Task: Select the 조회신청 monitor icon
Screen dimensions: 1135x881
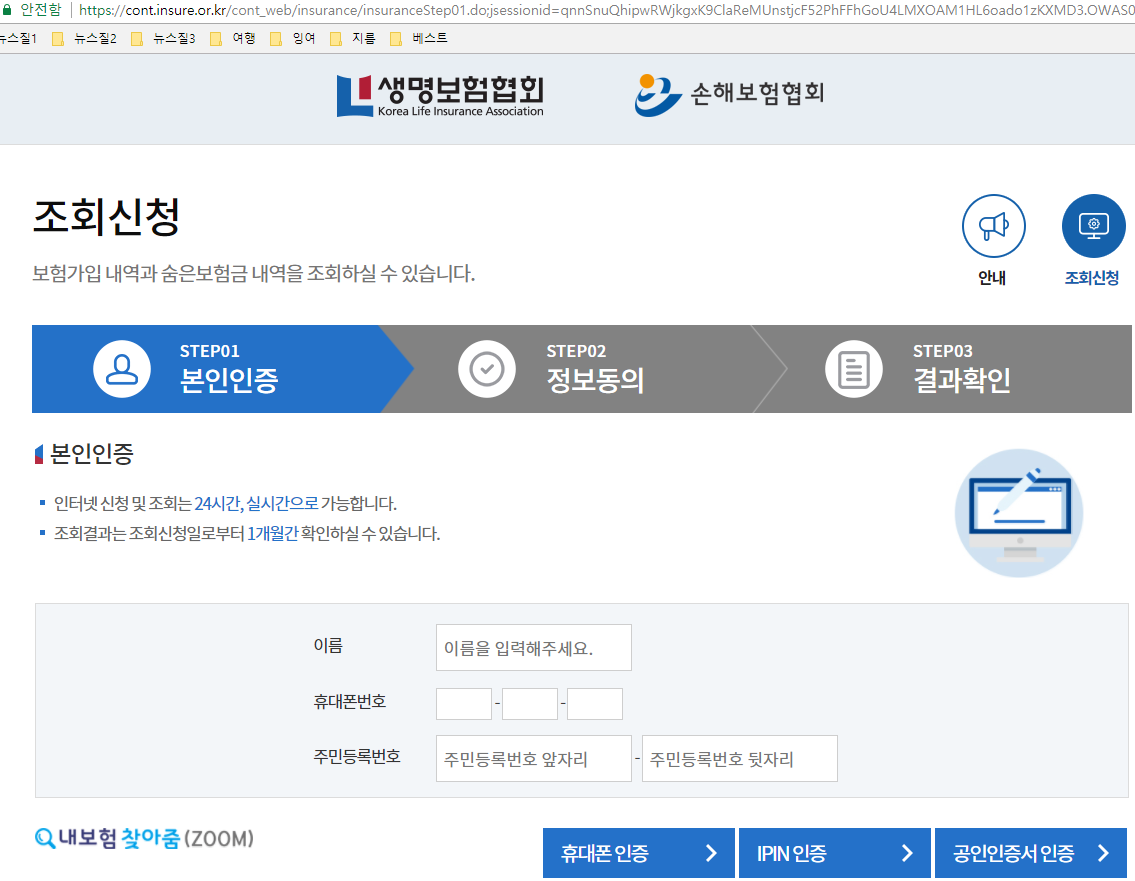Action: [1093, 226]
